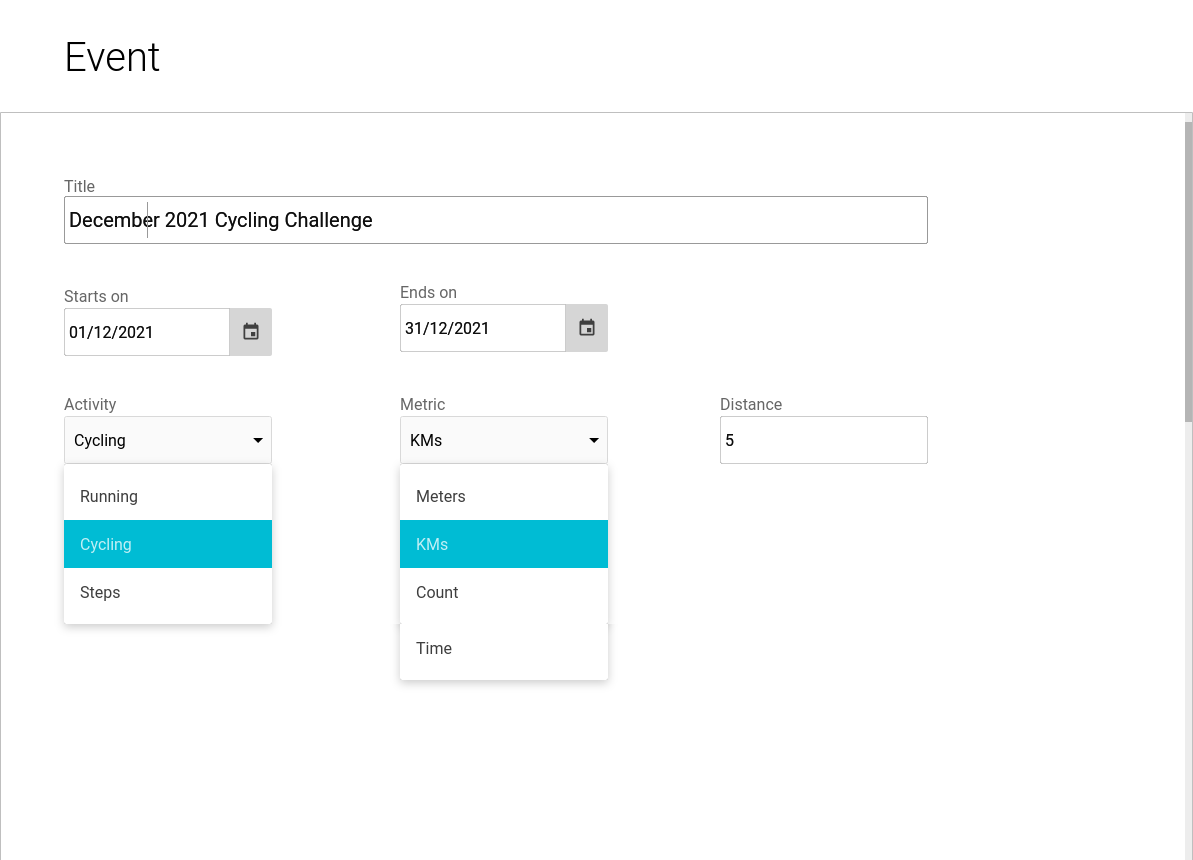1193x860 pixels.
Task: Open the Starts on calendar picker
Action: tap(251, 332)
